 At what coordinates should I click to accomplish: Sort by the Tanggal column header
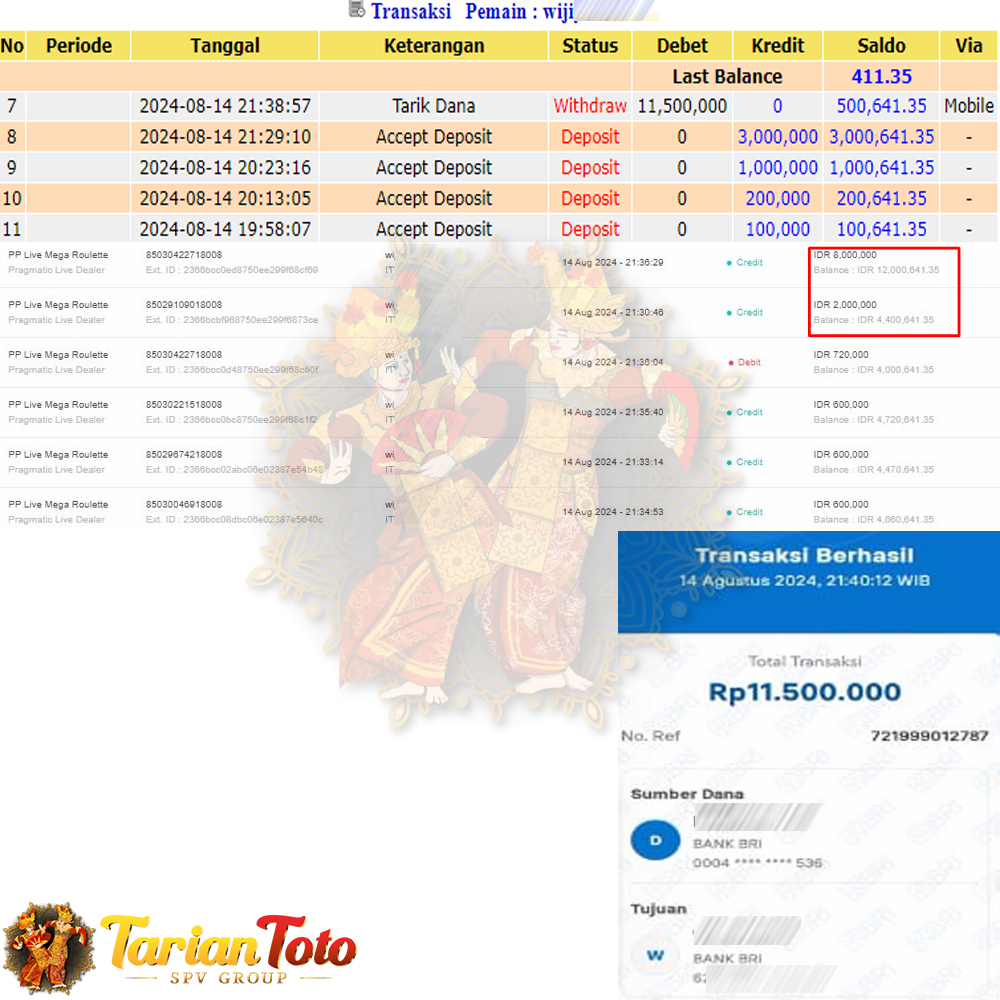click(x=225, y=45)
